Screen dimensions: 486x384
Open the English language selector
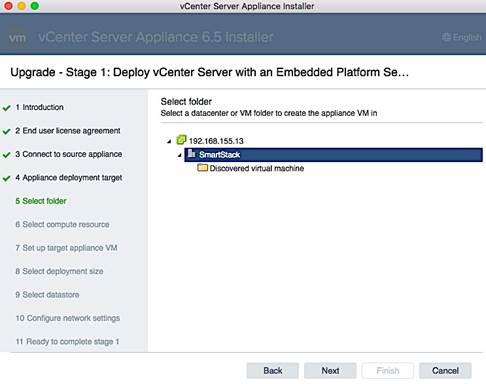coord(462,37)
